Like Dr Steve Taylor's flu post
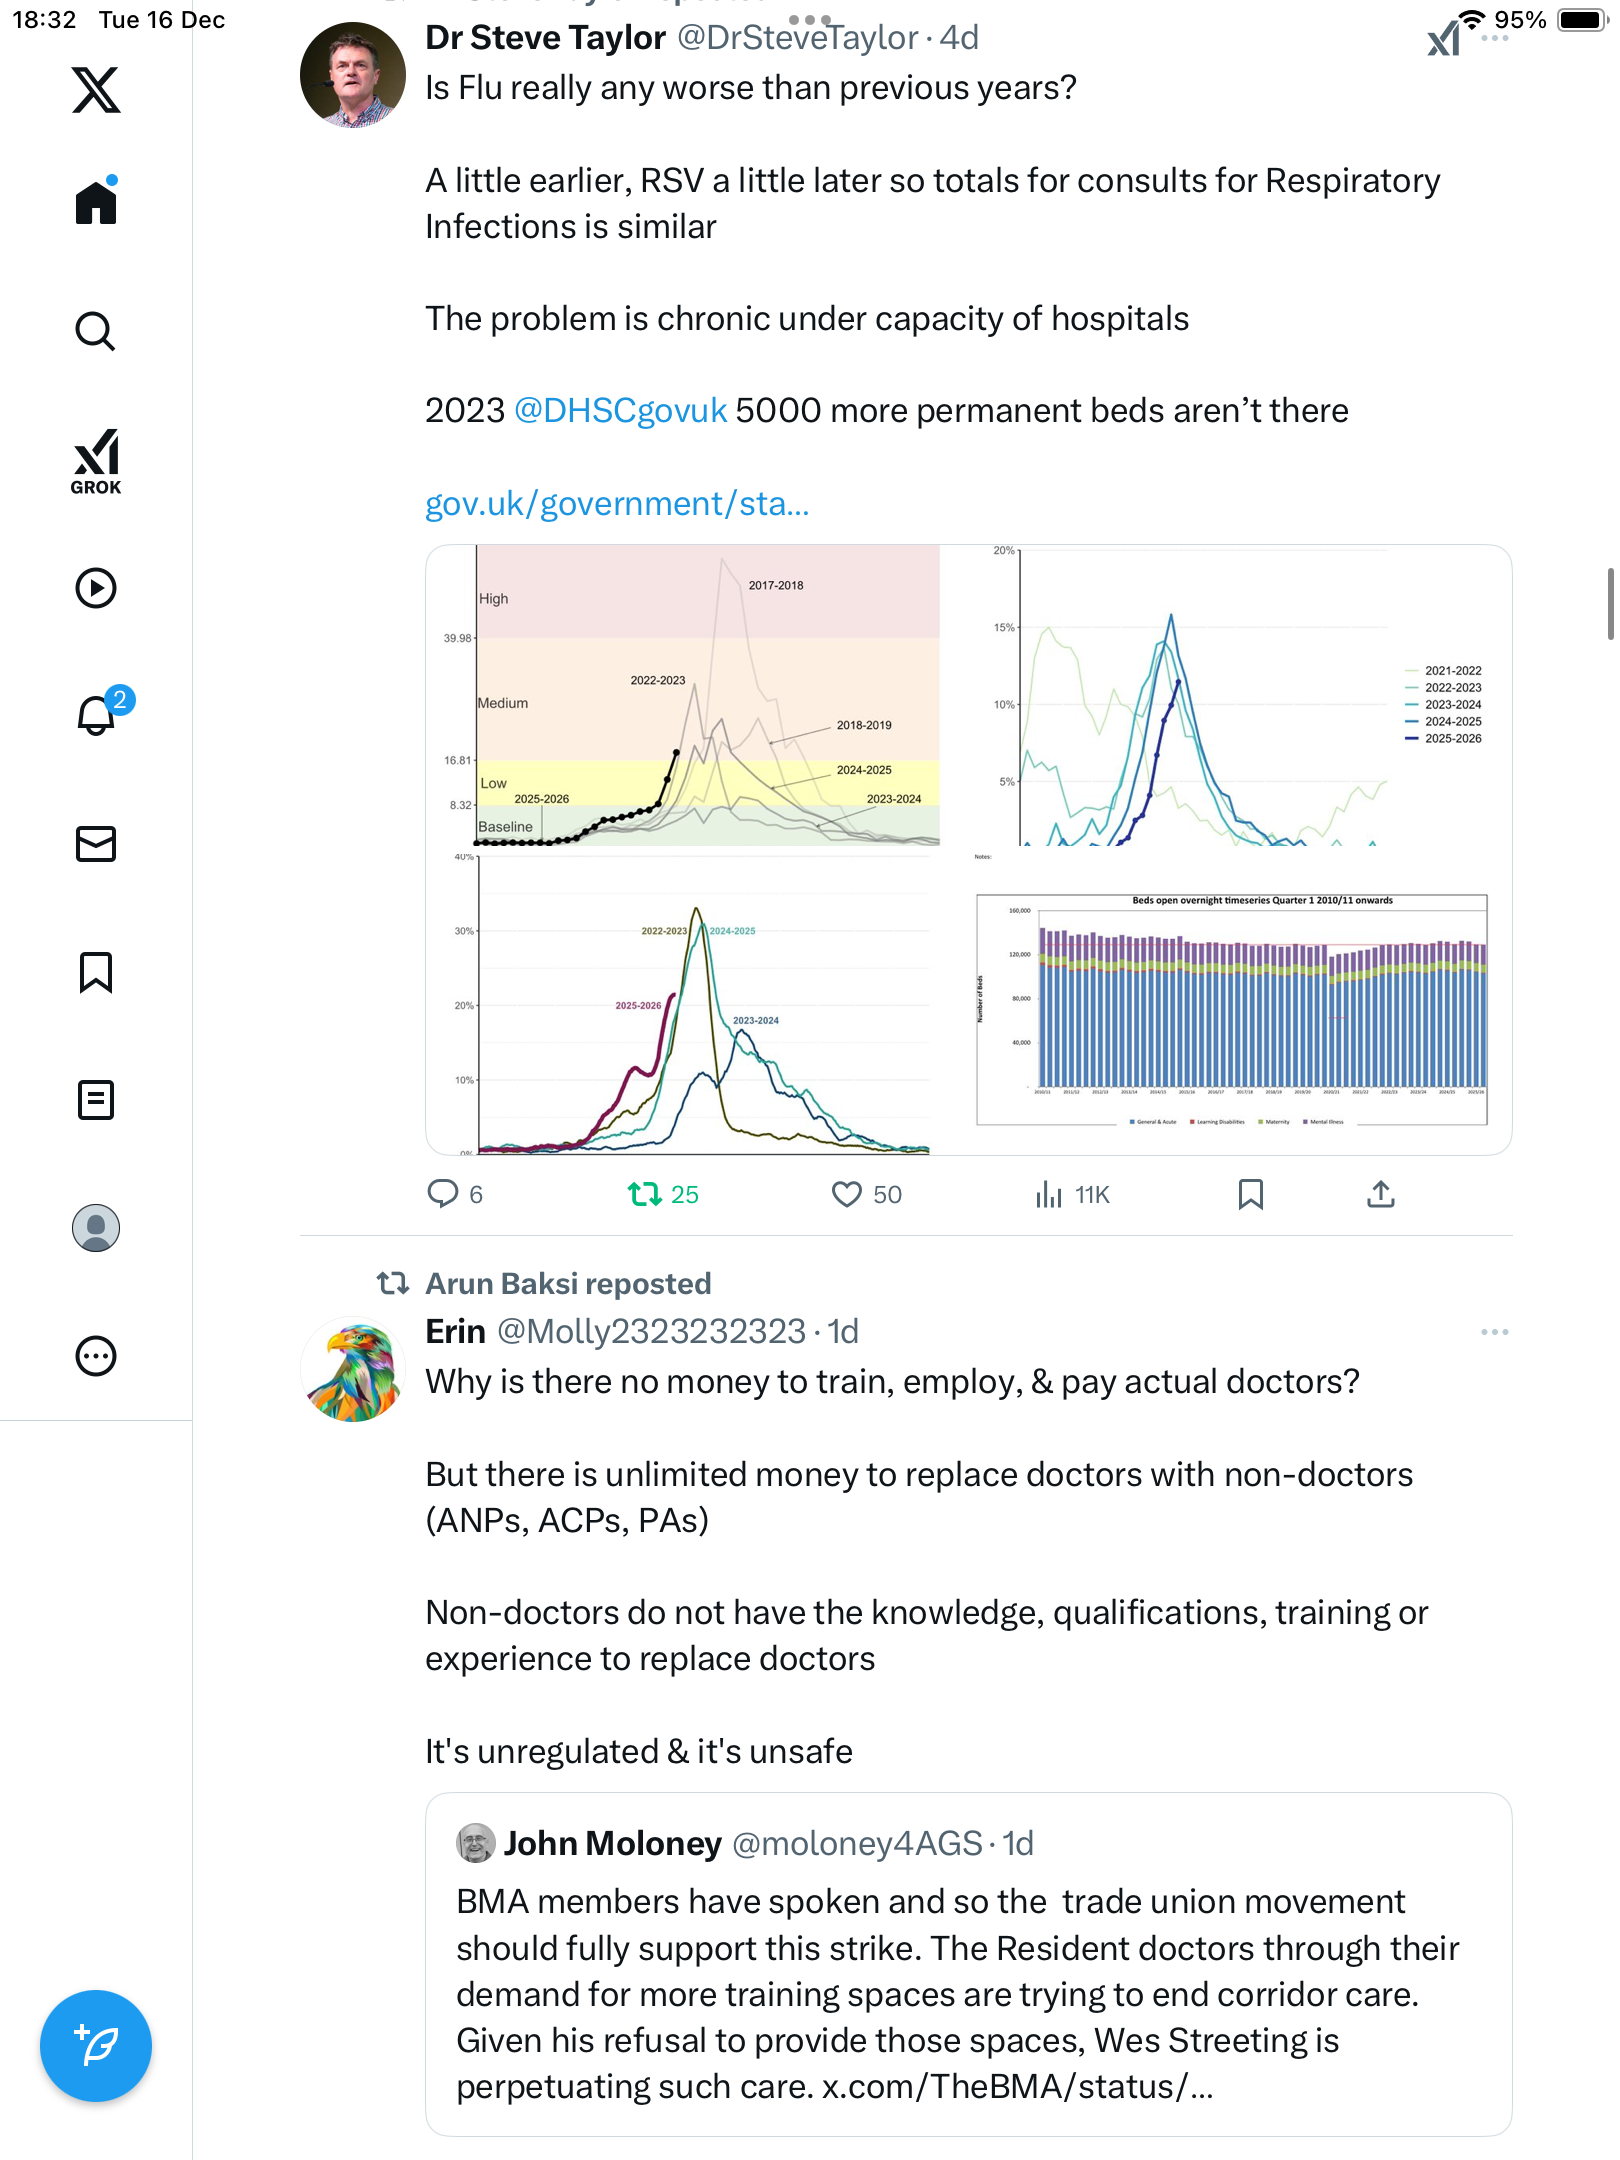Screen dimensions: 1620x2160 click(846, 1194)
